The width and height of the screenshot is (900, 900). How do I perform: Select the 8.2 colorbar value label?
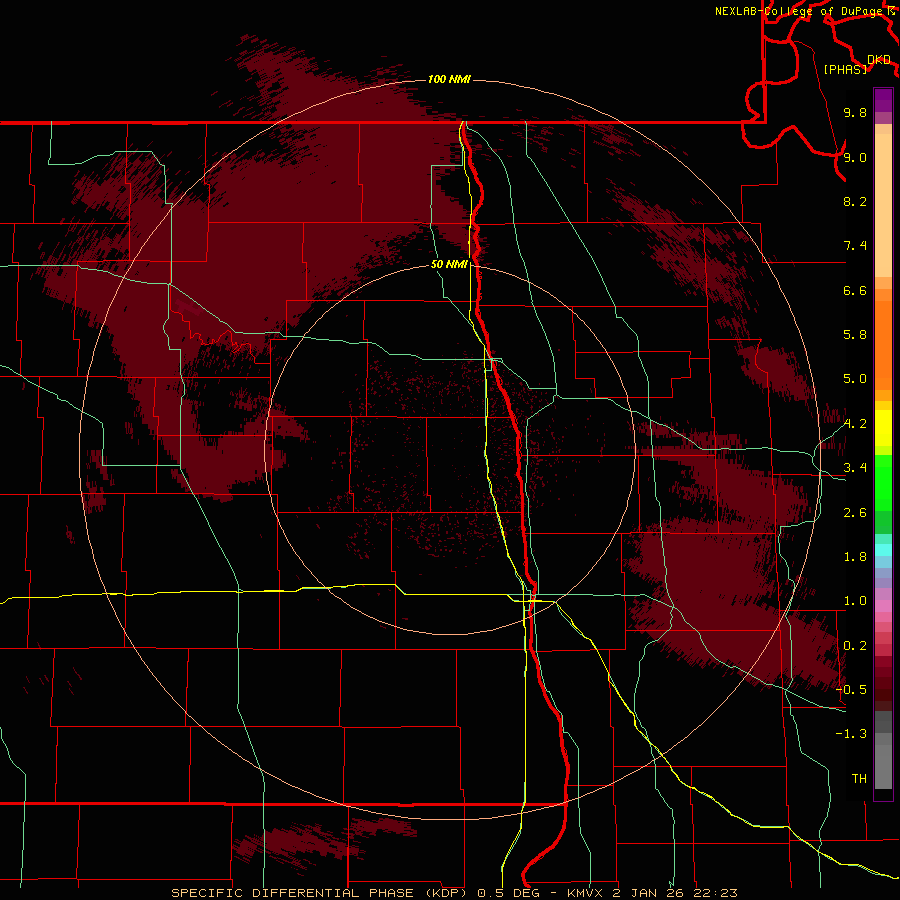click(855, 201)
